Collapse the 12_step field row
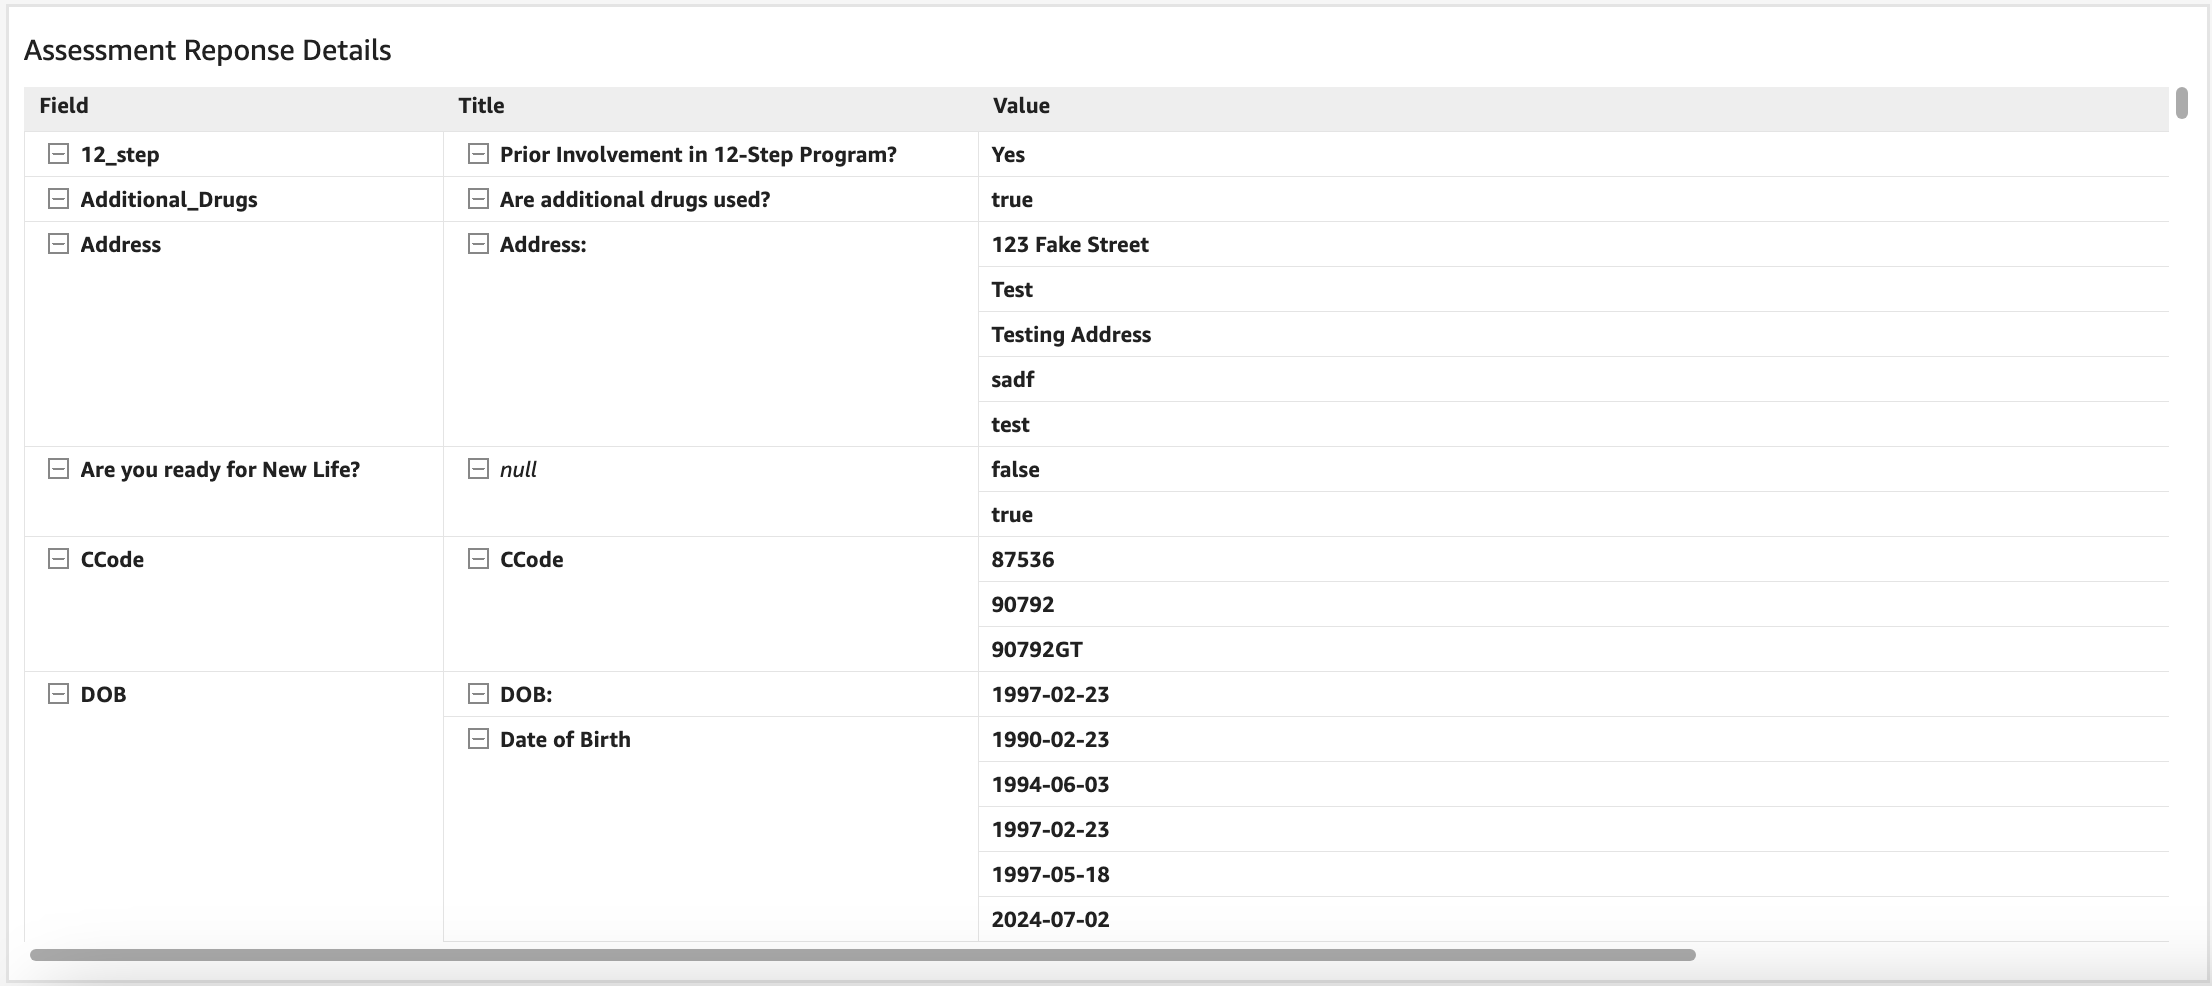The height and width of the screenshot is (986, 2212). tap(59, 154)
